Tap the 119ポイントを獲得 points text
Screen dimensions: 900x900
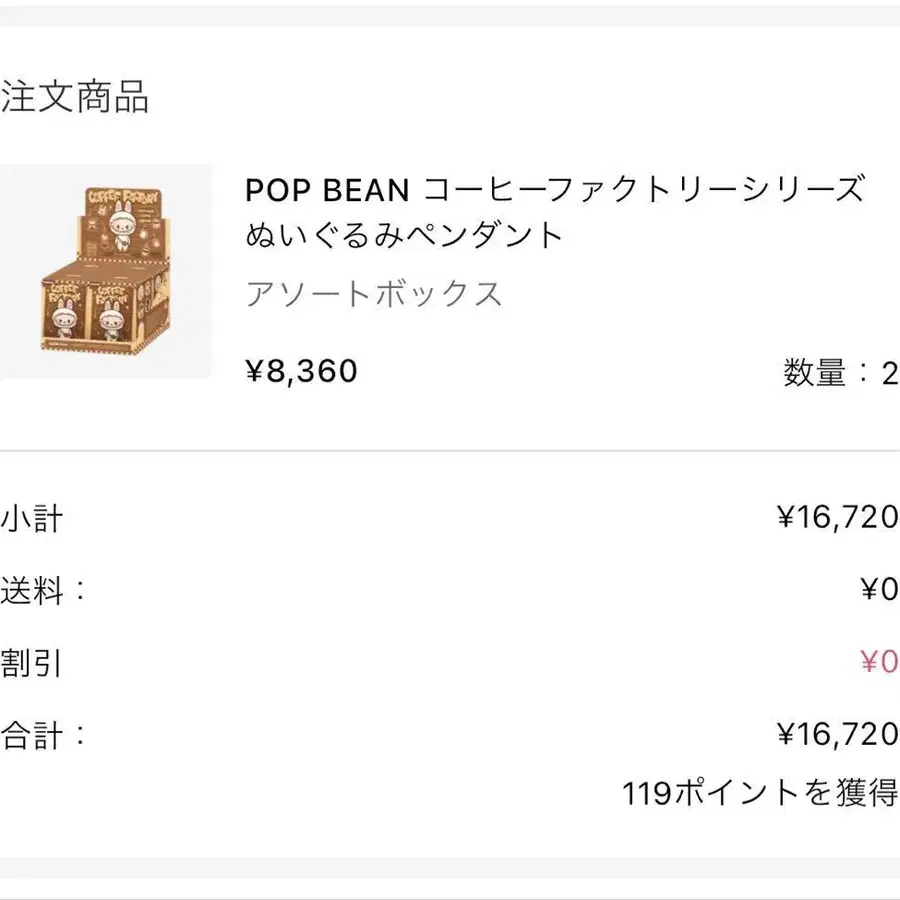tap(760, 793)
